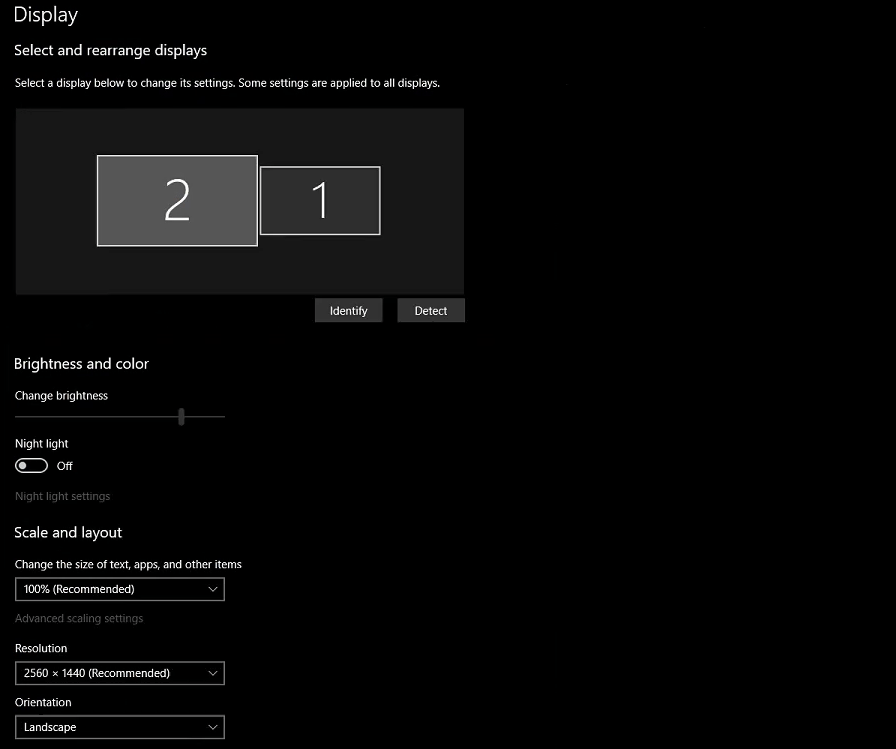This screenshot has height=749, width=896.
Task: Click the chevron on the Resolution dropdown
Action: (x=213, y=673)
